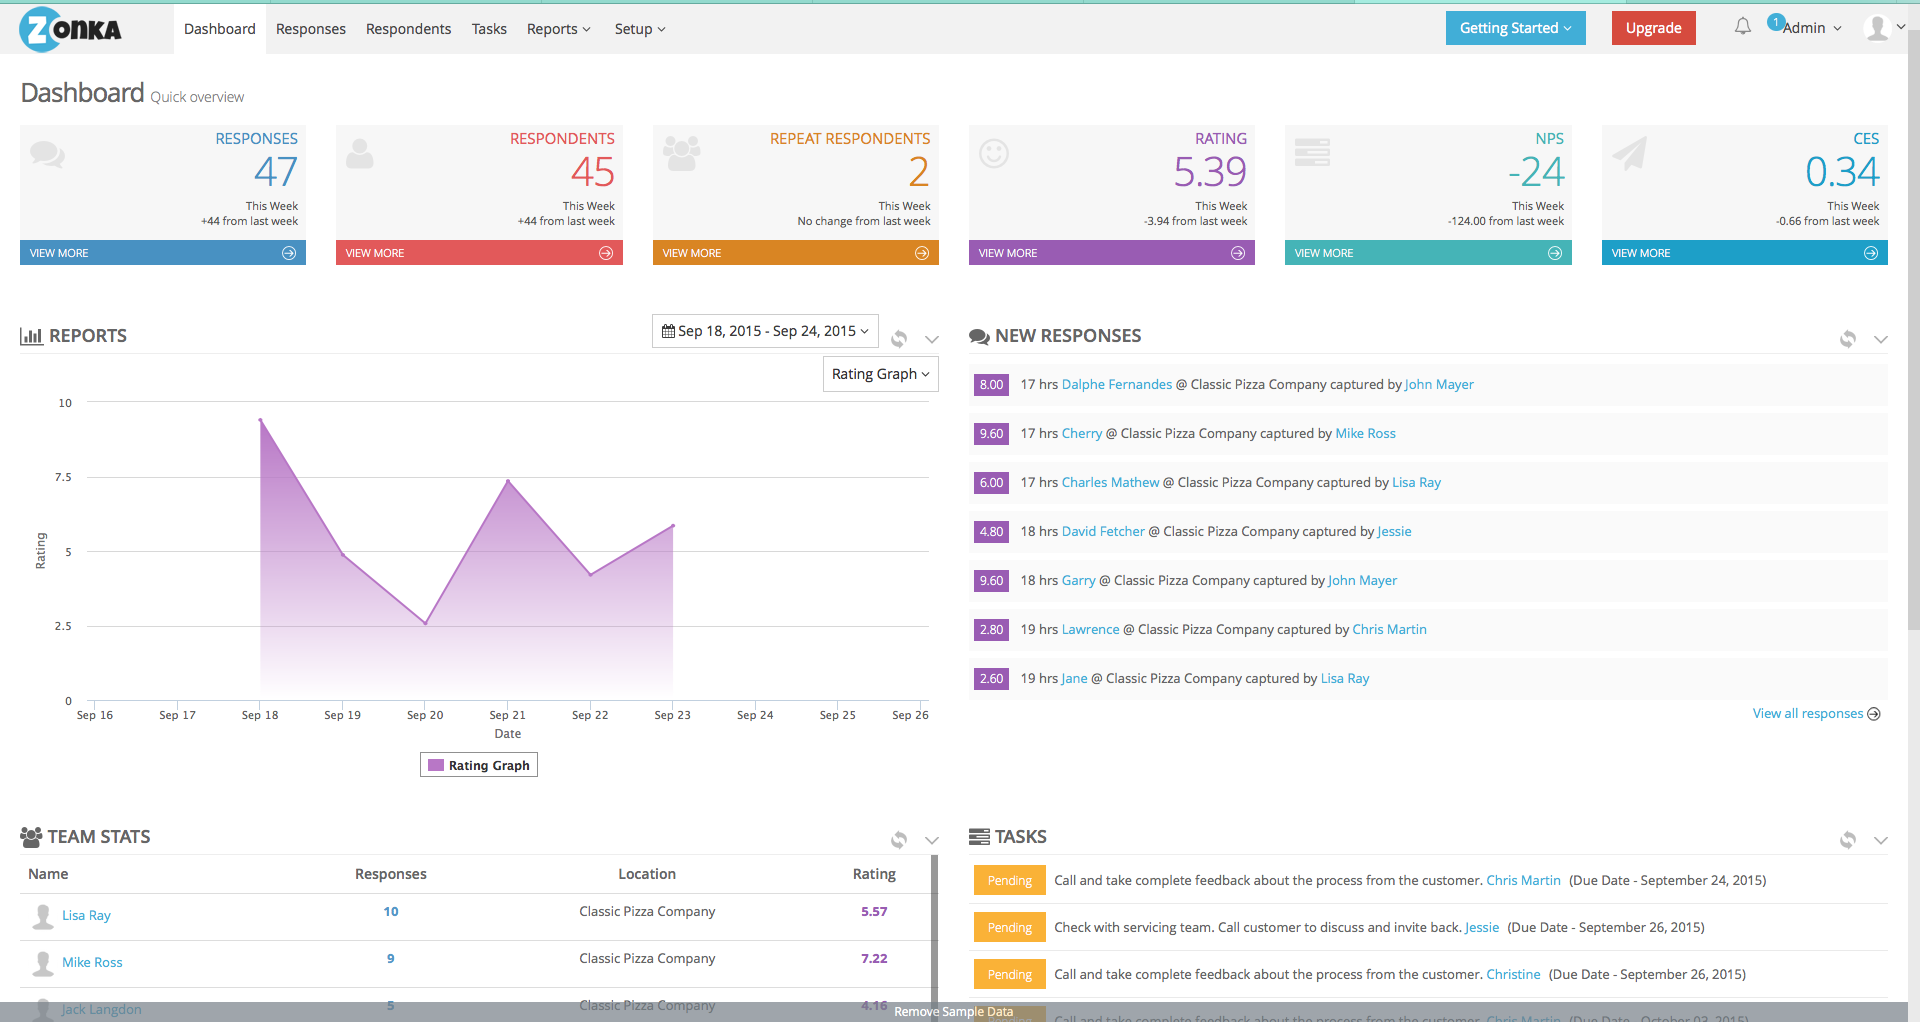Open the date range picker Sep 18 - Sep 24
The width and height of the screenshot is (1920, 1022).
[765, 331]
